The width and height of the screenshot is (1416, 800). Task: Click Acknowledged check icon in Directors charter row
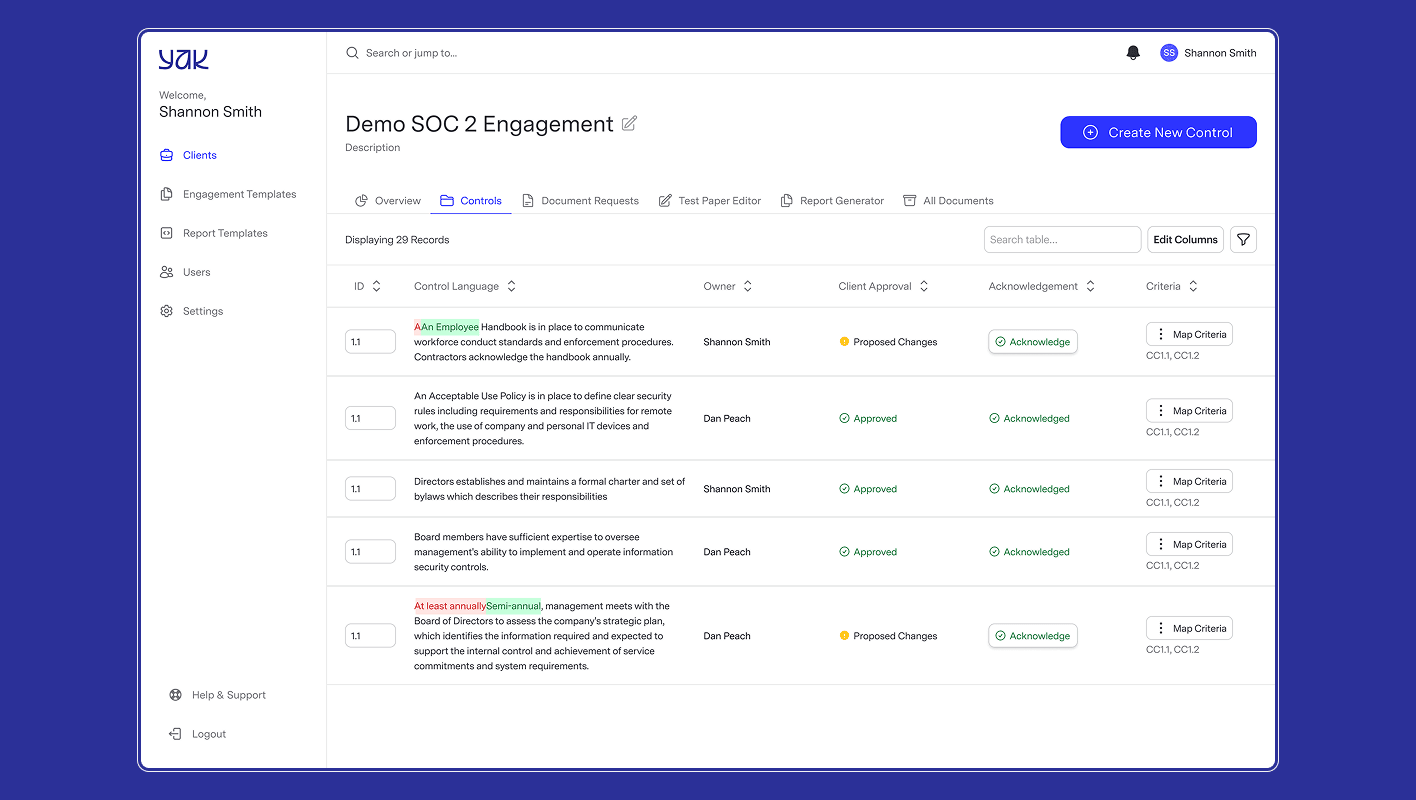click(994, 489)
